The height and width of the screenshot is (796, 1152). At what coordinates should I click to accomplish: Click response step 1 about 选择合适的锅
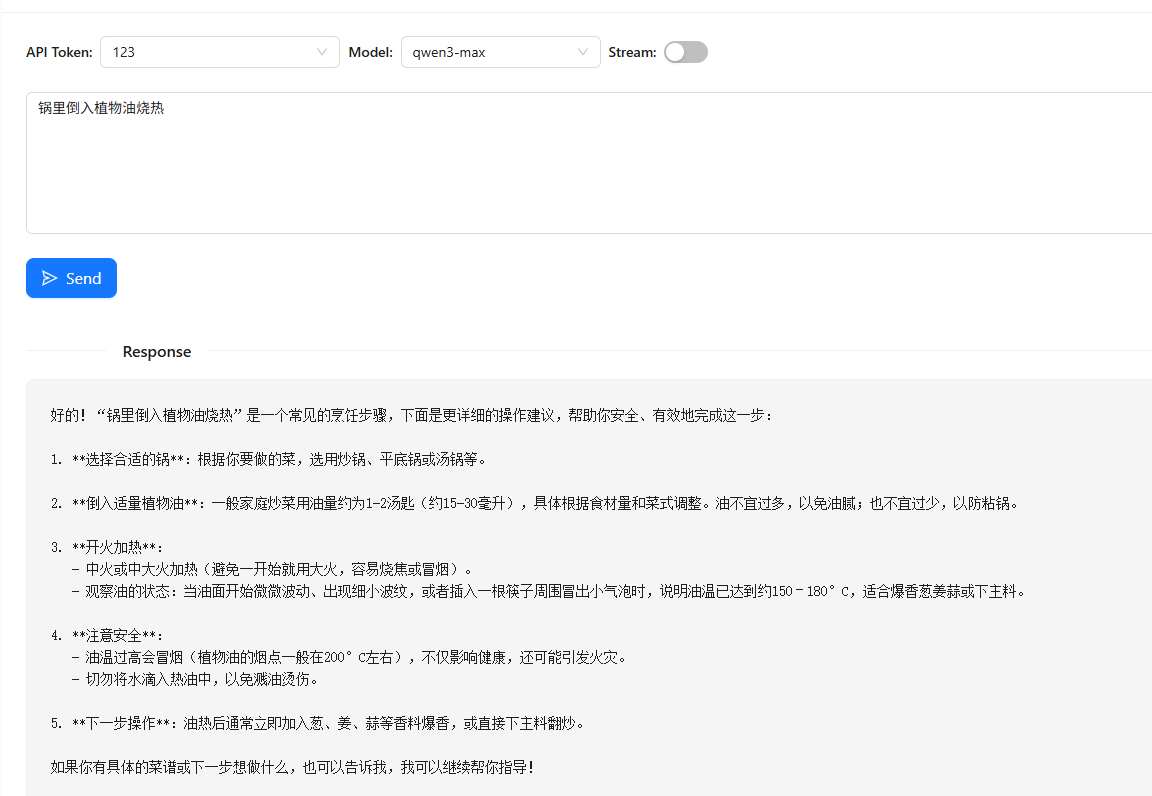(x=268, y=460)
